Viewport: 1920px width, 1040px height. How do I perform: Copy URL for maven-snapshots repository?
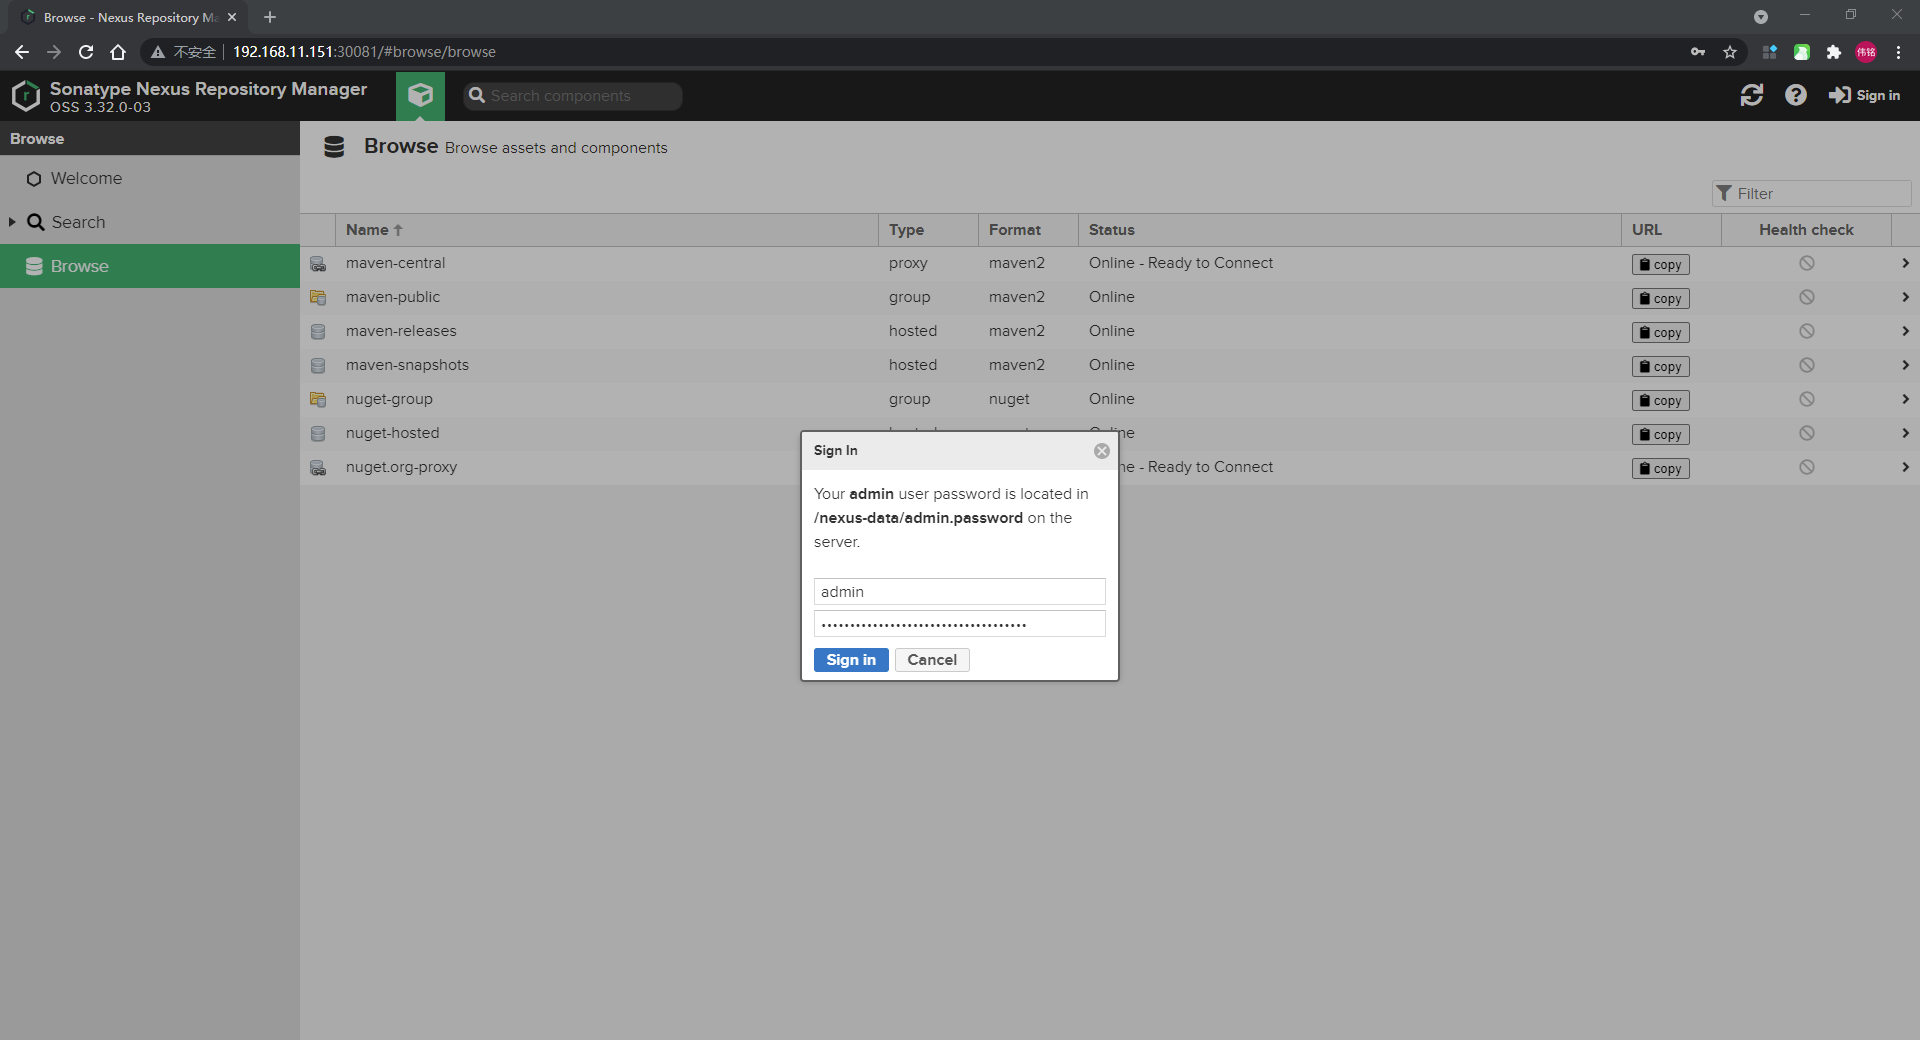point(1660,366)
